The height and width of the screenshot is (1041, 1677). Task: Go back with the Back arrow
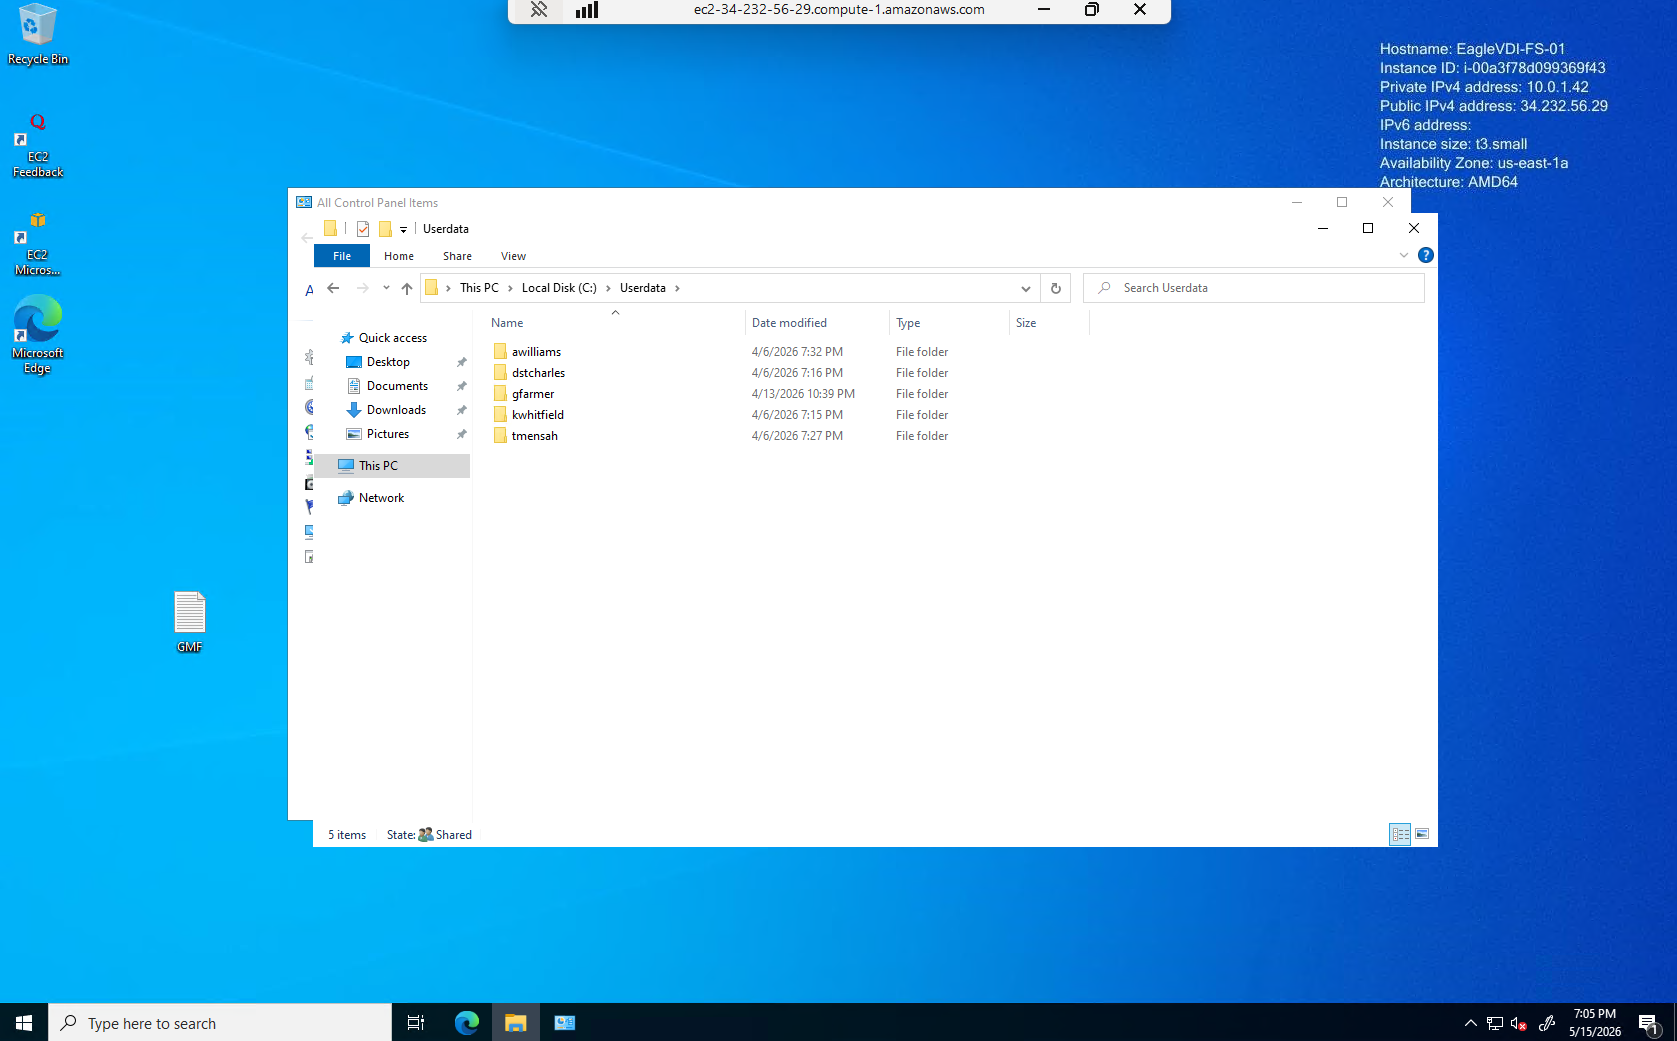pos(333,288)
